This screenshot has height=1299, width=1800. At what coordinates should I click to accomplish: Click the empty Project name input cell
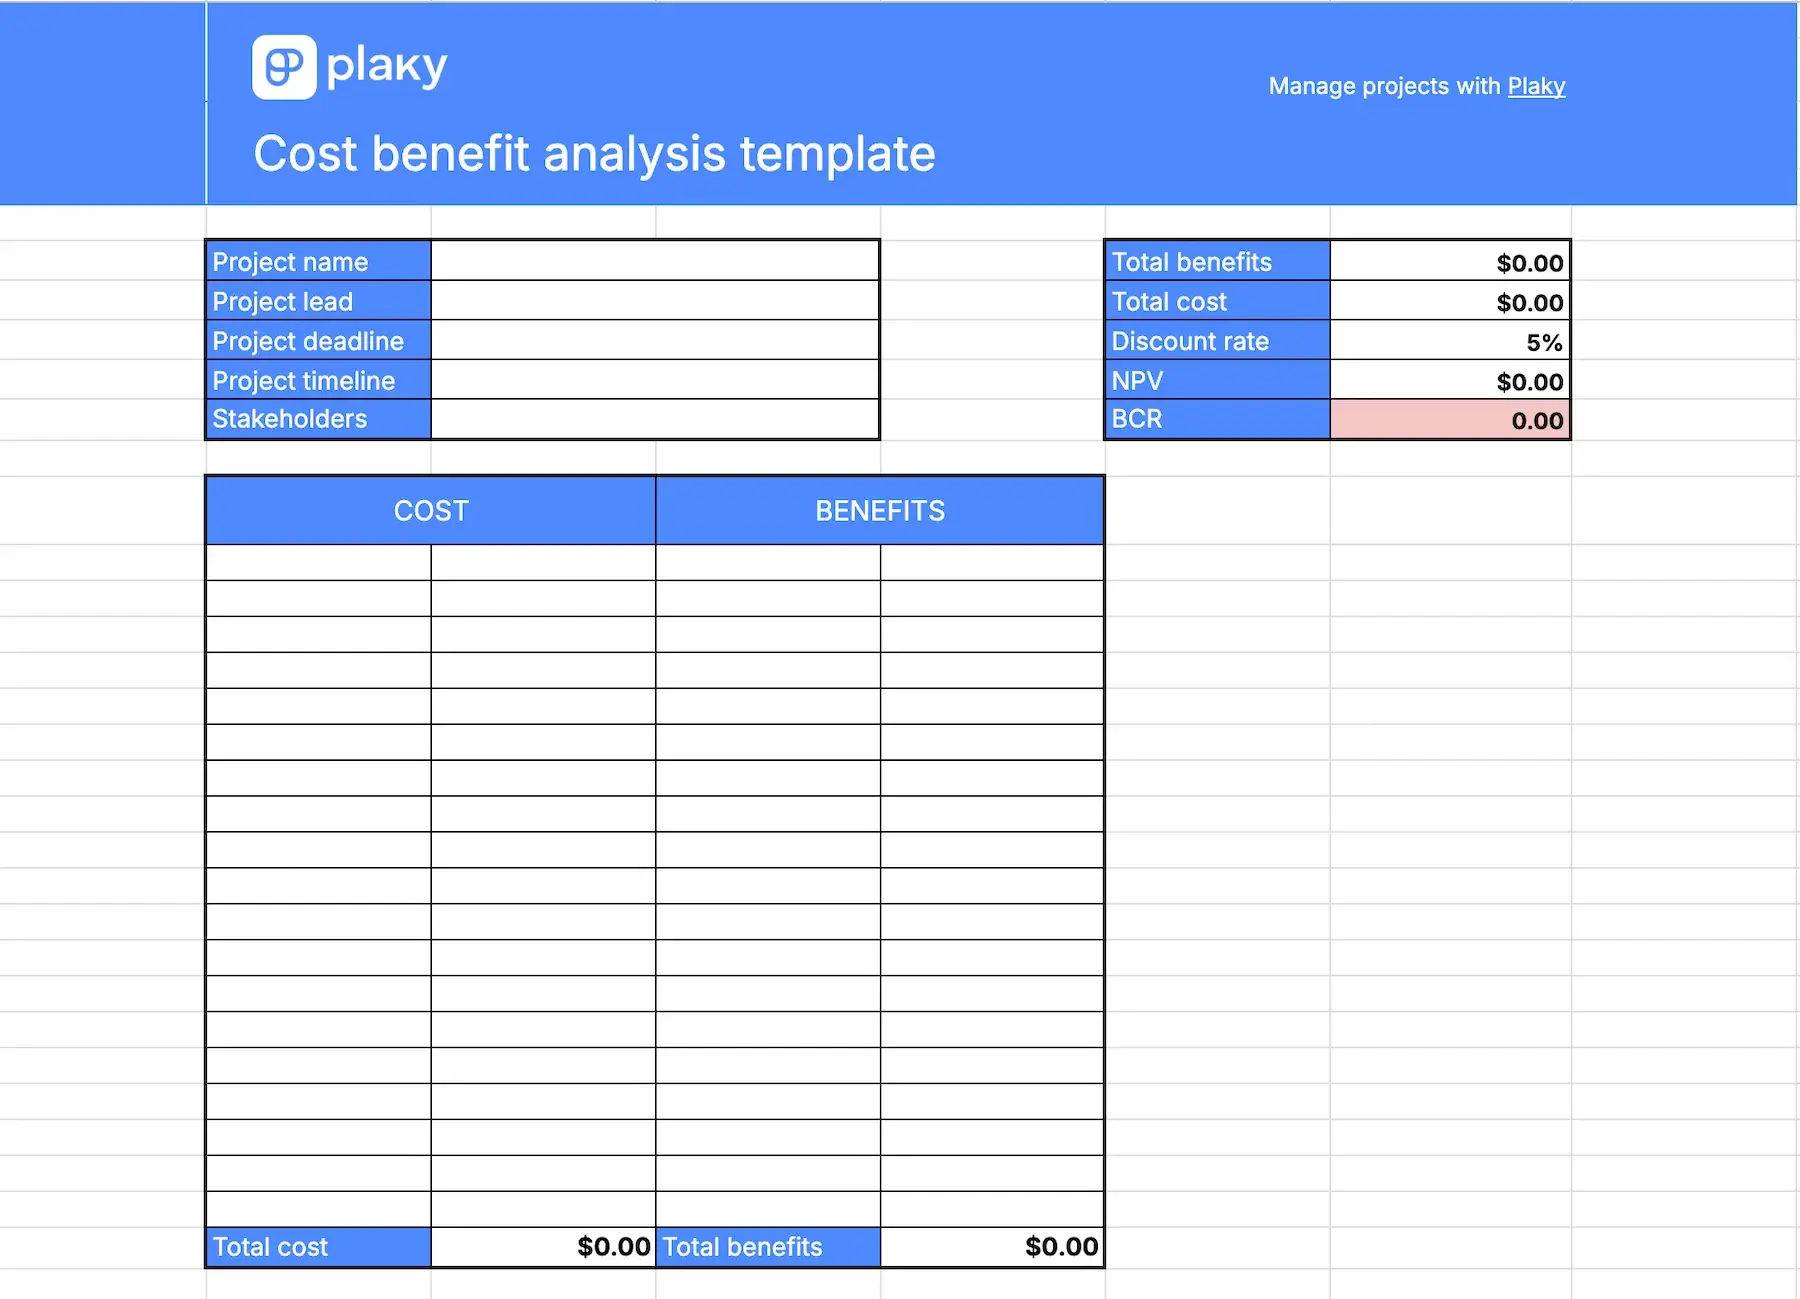pos(655,261)
